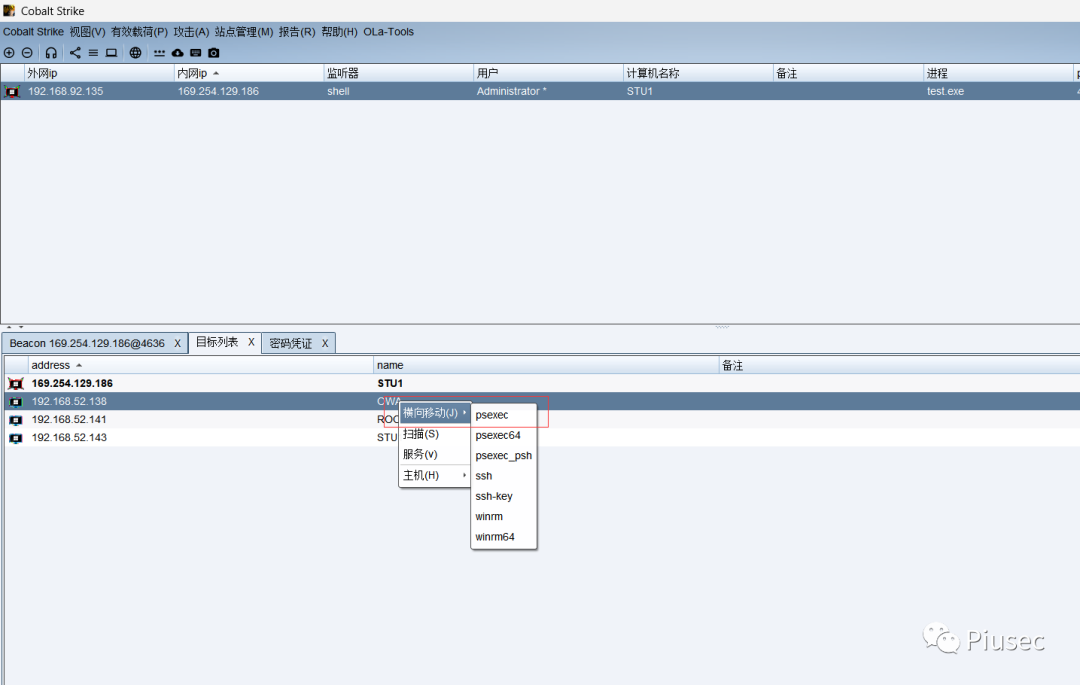Viewport: 1080px width, 685px height.
Task: Open listeners via the headphones icon
Action: click(x=51, y=52)
